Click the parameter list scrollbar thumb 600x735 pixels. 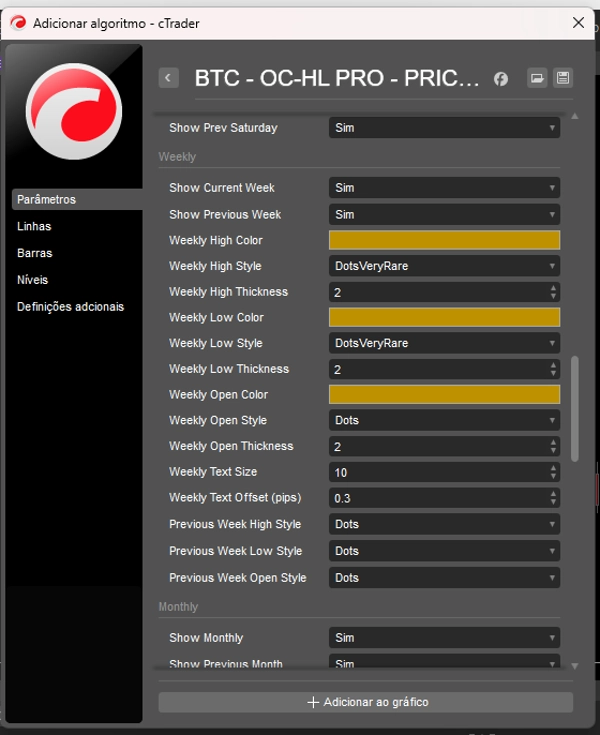(575, 409)
